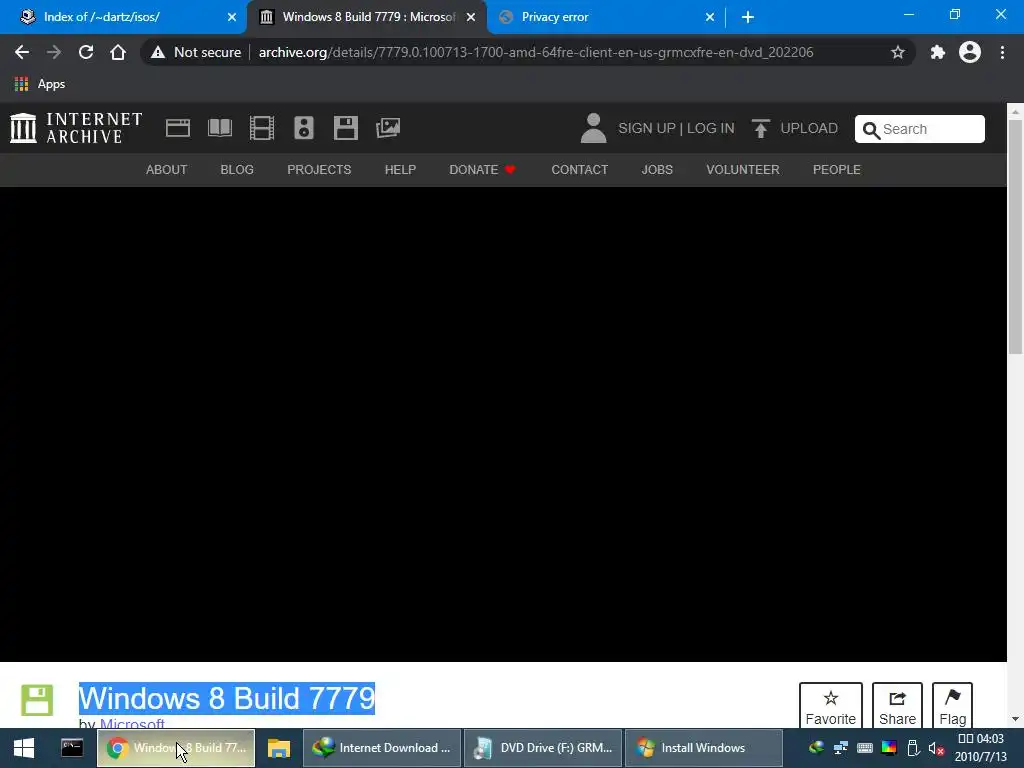This screenshot has width=1024, height=768.
Task: Click the page vertical scrollbar thumb
Action: [1015, 238]
